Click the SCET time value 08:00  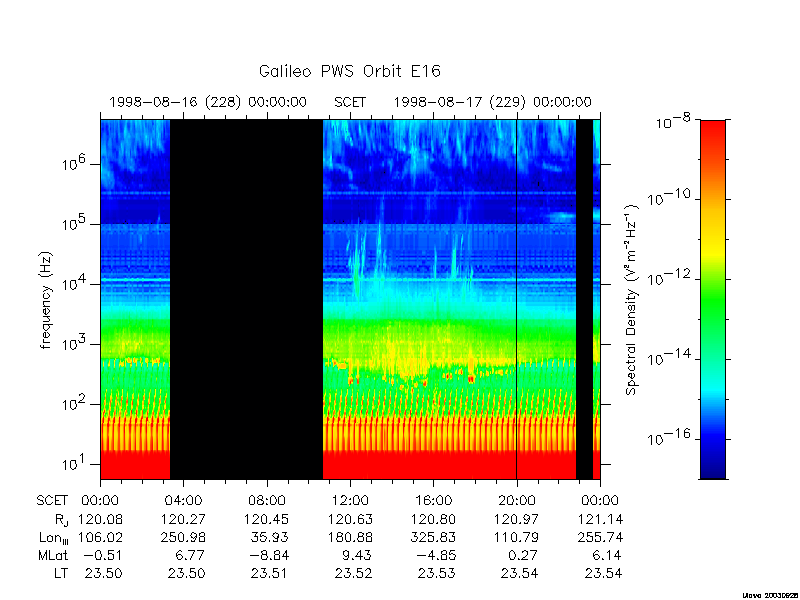(x=267, y=501)
